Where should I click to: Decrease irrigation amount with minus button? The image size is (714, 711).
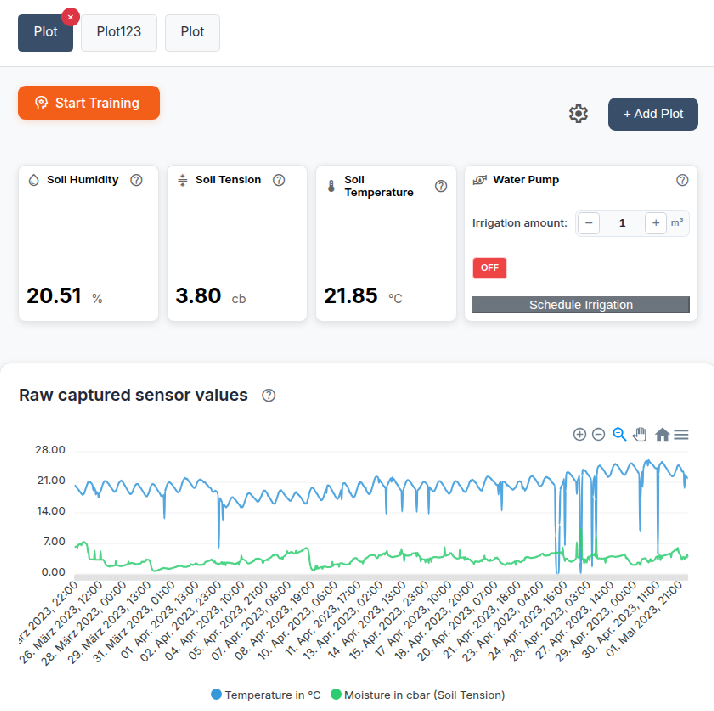click(589, 223)
